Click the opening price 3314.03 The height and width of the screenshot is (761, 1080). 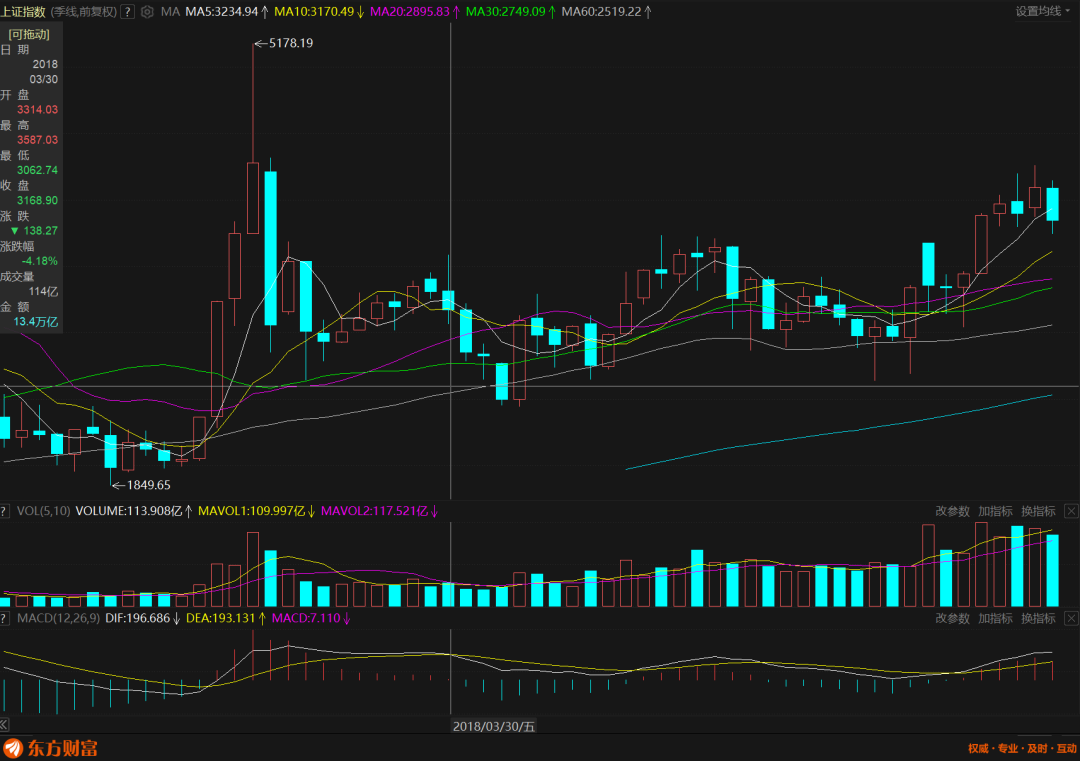tap(37, 110)
